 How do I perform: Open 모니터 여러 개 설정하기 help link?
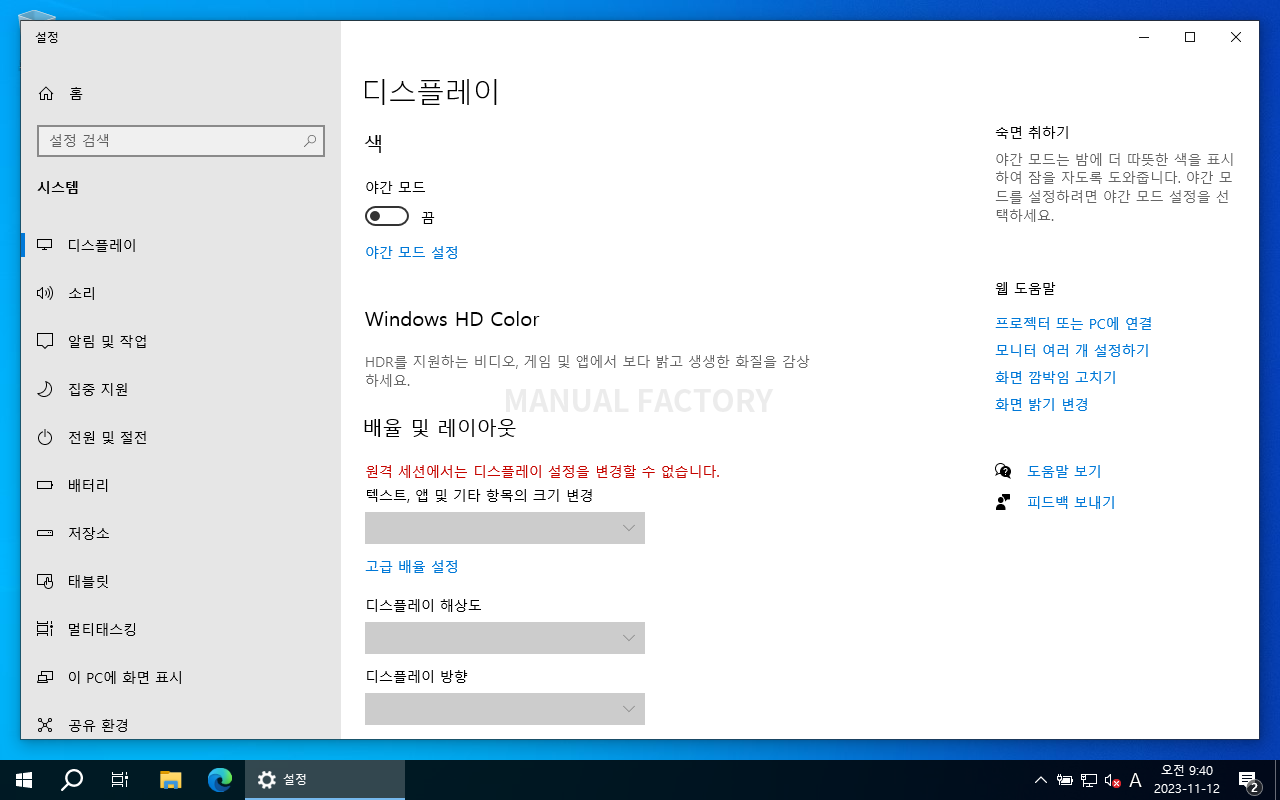tap(1072, 351)
